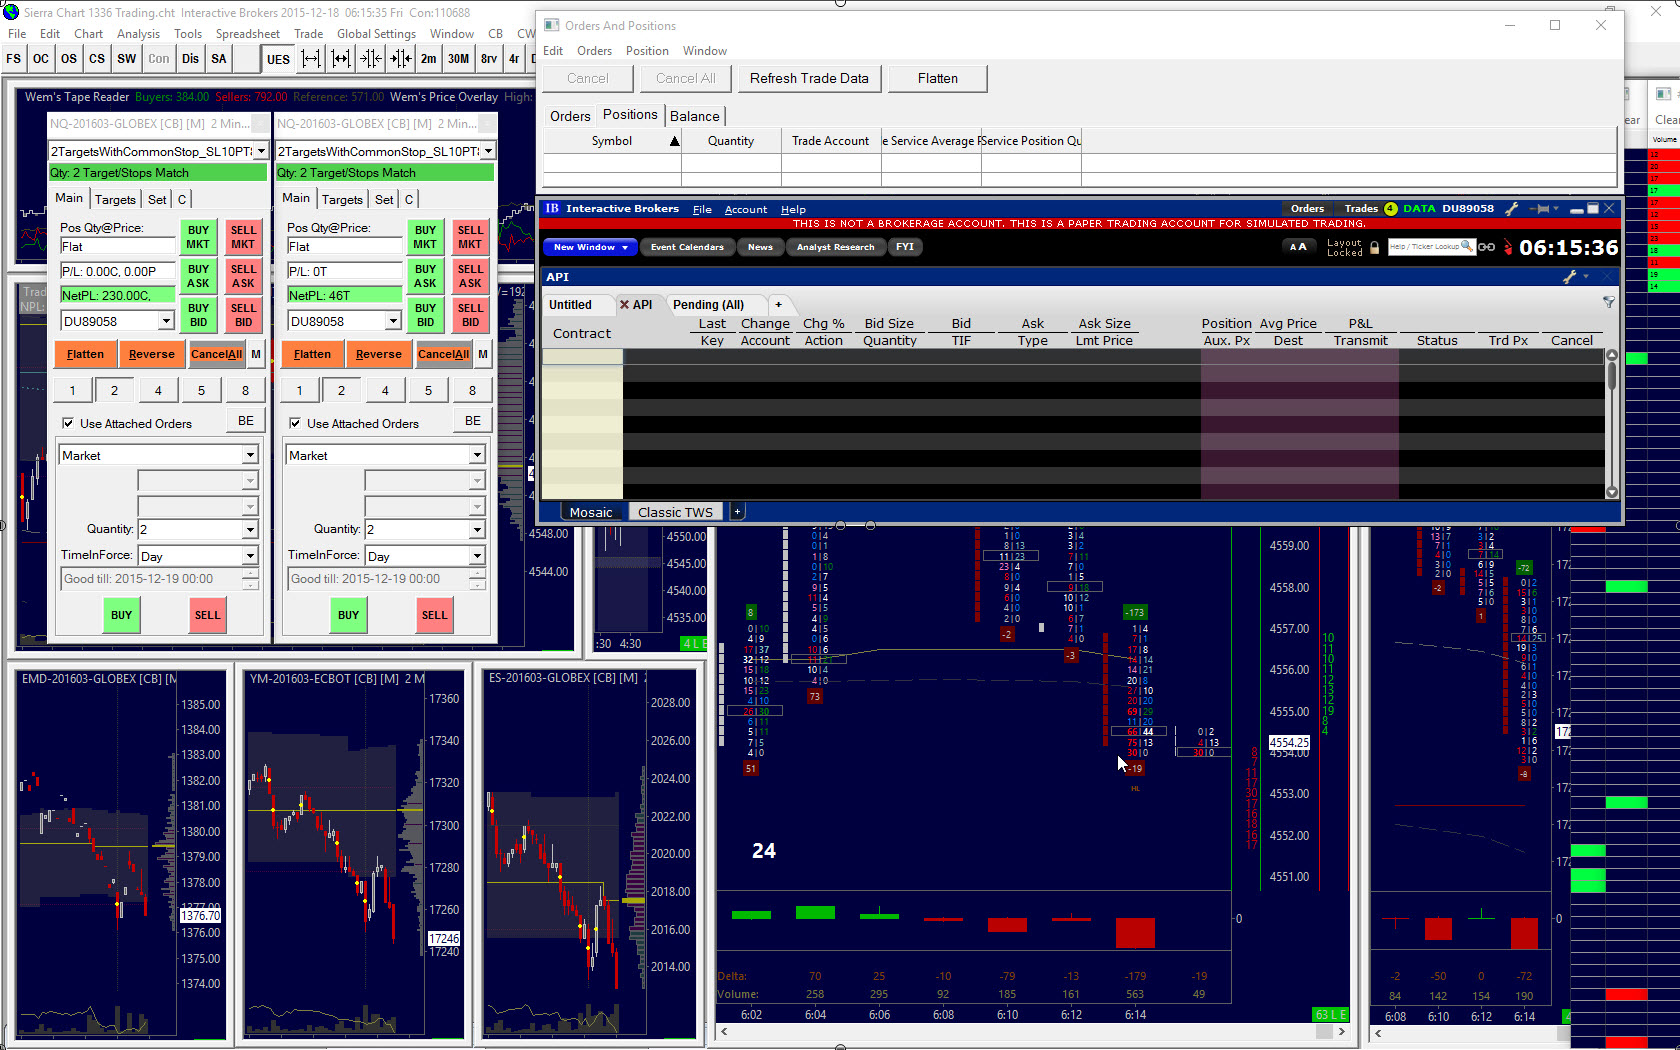
Task: Add a layout with the plus beside Classic TWS
Action: pos(737,512)
